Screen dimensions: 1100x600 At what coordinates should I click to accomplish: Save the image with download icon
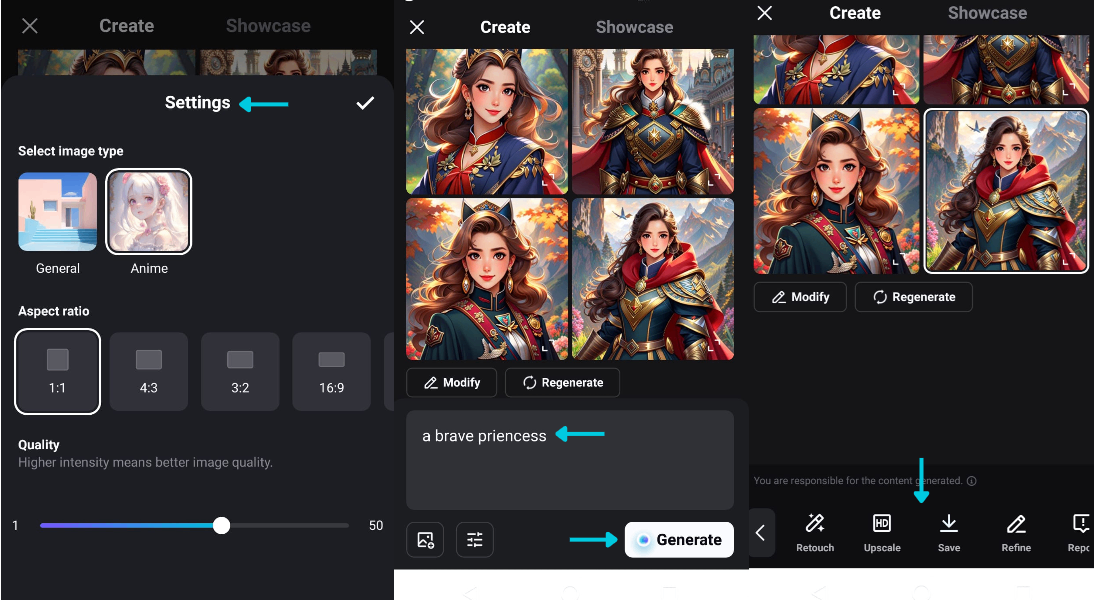pos(948,533)
